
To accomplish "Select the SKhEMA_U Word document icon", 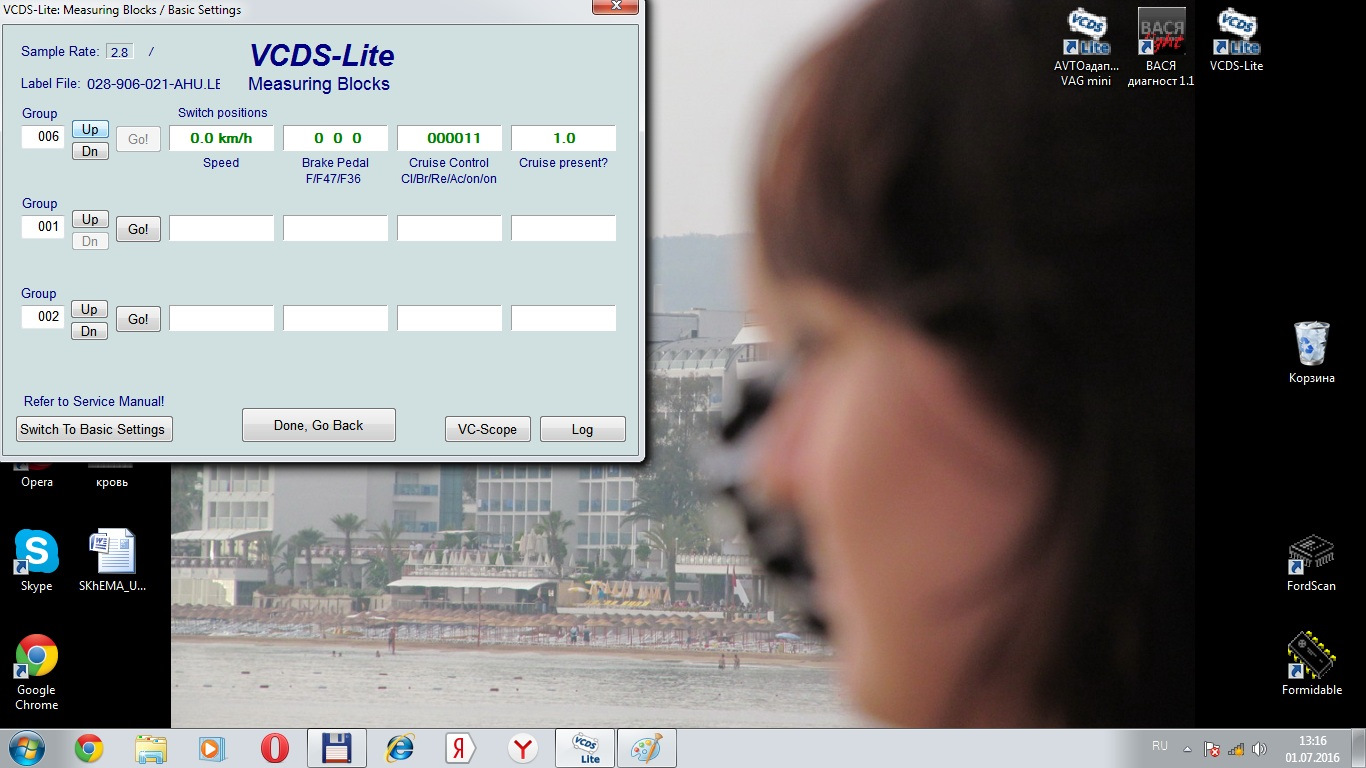I will click(x=112, y=561).
